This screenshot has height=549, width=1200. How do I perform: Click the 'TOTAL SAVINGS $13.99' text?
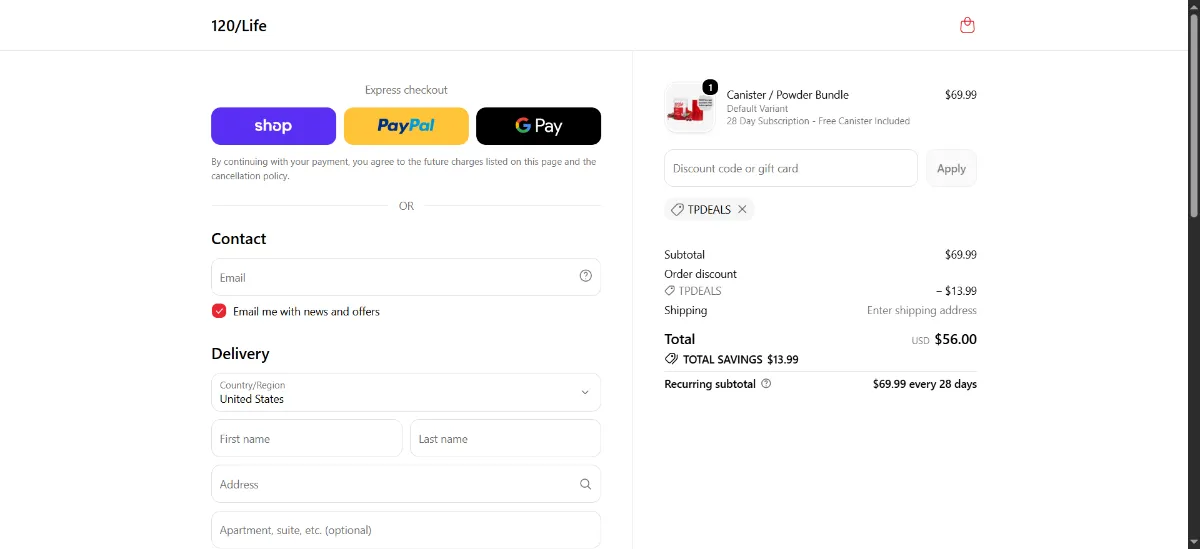pos(741,359)
